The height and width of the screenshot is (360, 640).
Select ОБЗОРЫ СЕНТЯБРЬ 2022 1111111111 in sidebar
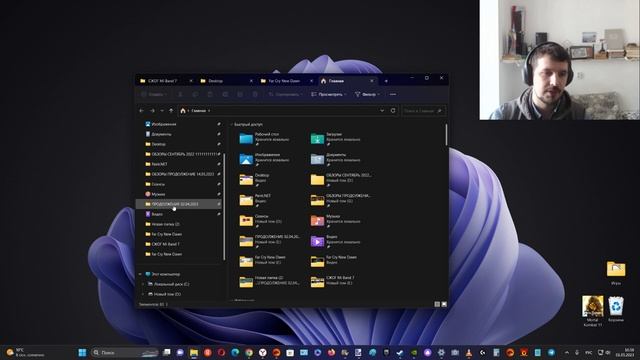coord(182,154)
